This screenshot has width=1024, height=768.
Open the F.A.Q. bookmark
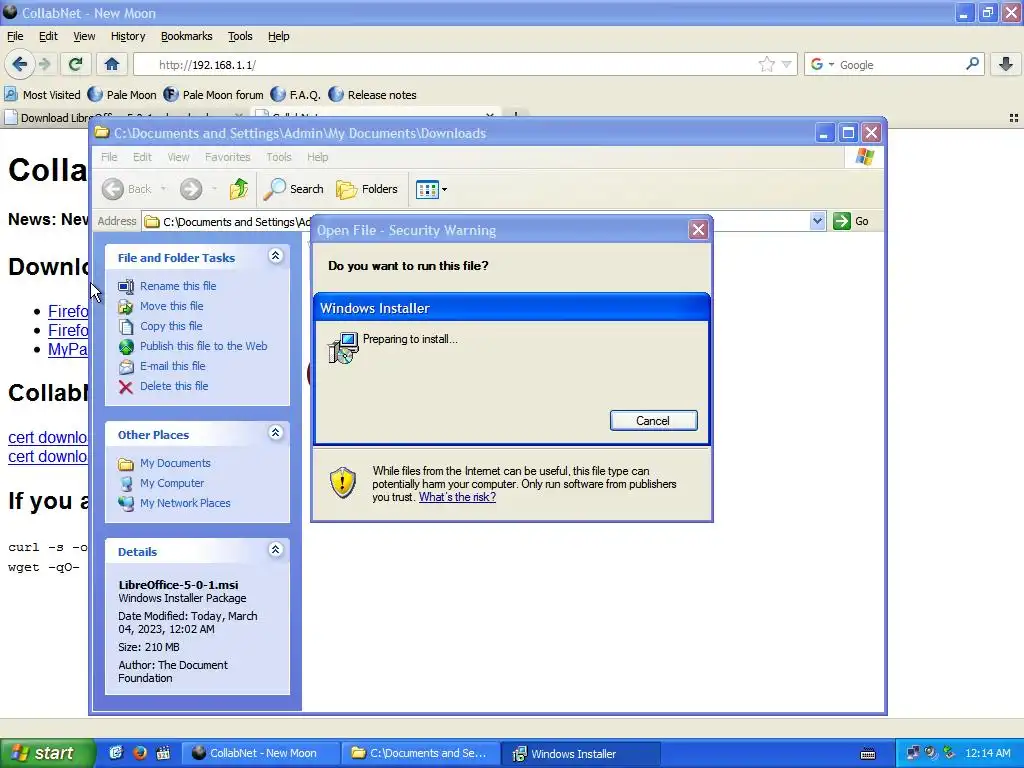296,95
